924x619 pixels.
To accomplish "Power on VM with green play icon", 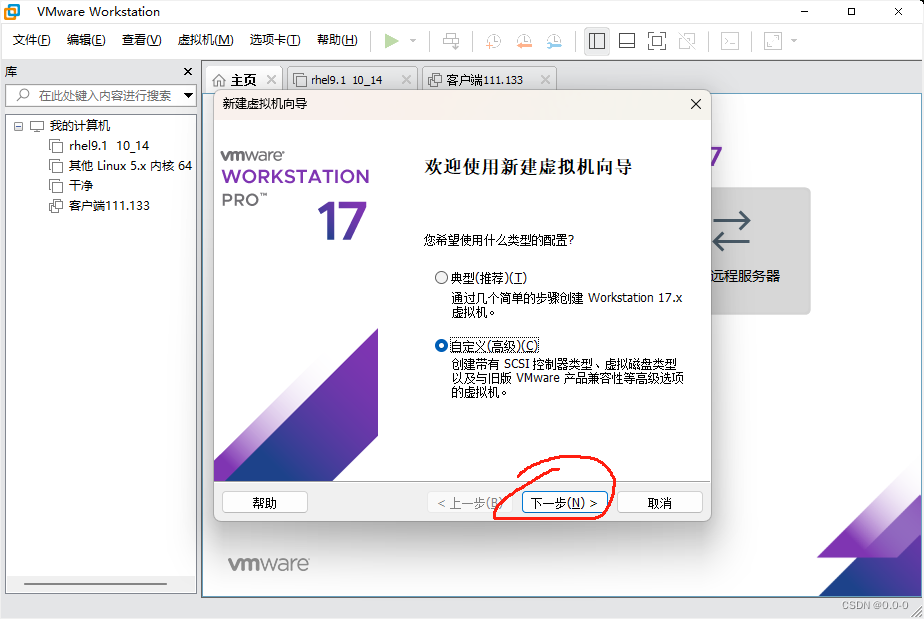I will (x=391, y=41).
